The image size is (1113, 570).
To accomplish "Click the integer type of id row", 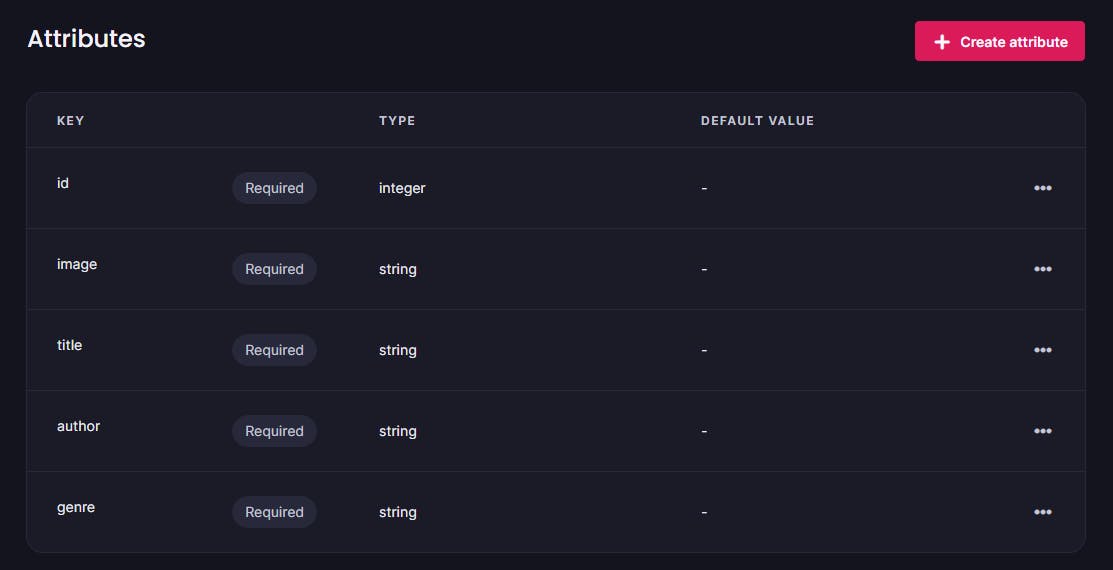I will click(402, 188).
